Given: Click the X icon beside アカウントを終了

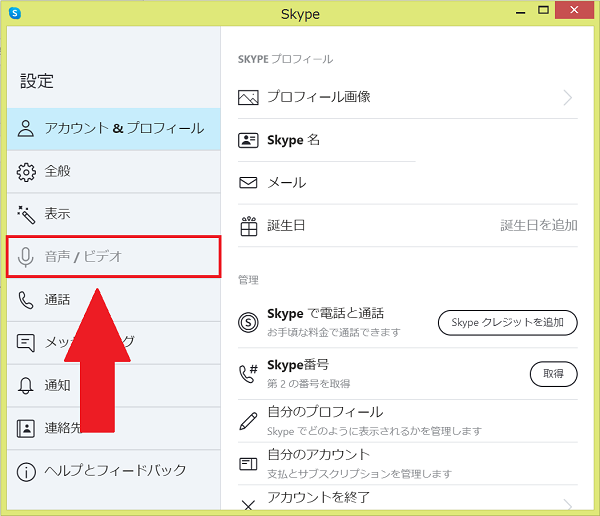Looking at the screenshot, I should 248,505.
